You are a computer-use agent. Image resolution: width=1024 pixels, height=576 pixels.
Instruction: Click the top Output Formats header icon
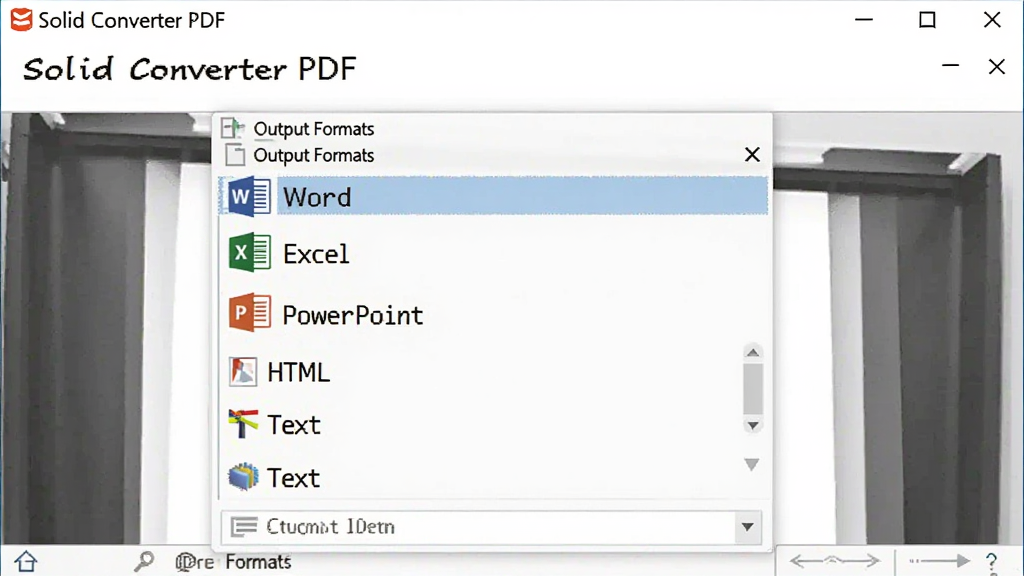(232, 127)
